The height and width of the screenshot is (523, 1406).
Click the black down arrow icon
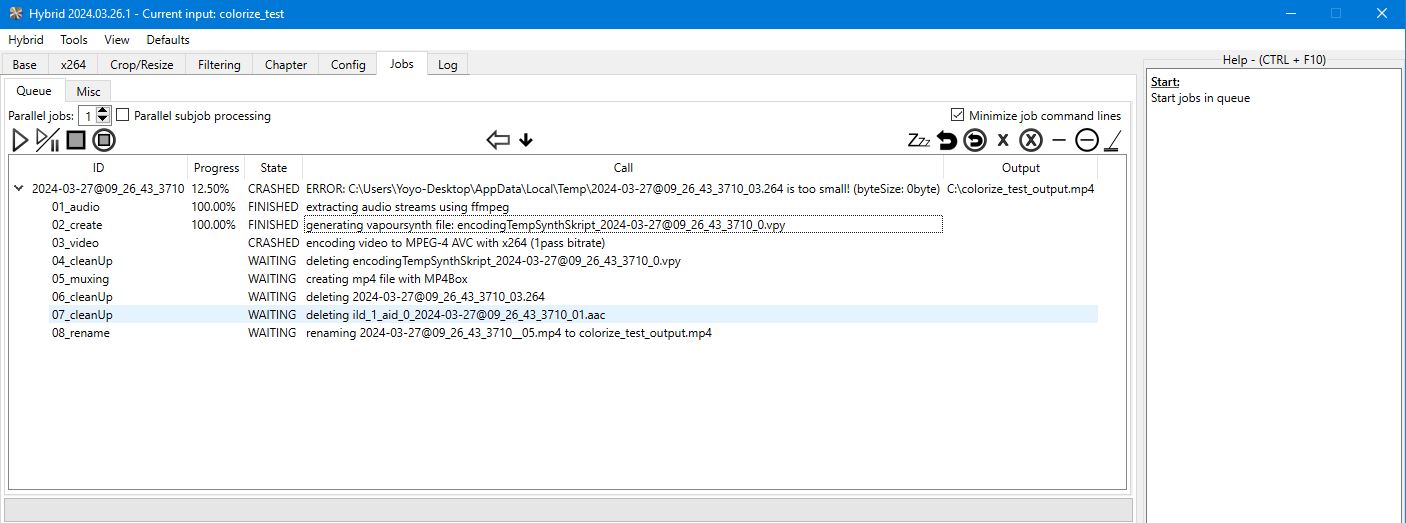526,140
